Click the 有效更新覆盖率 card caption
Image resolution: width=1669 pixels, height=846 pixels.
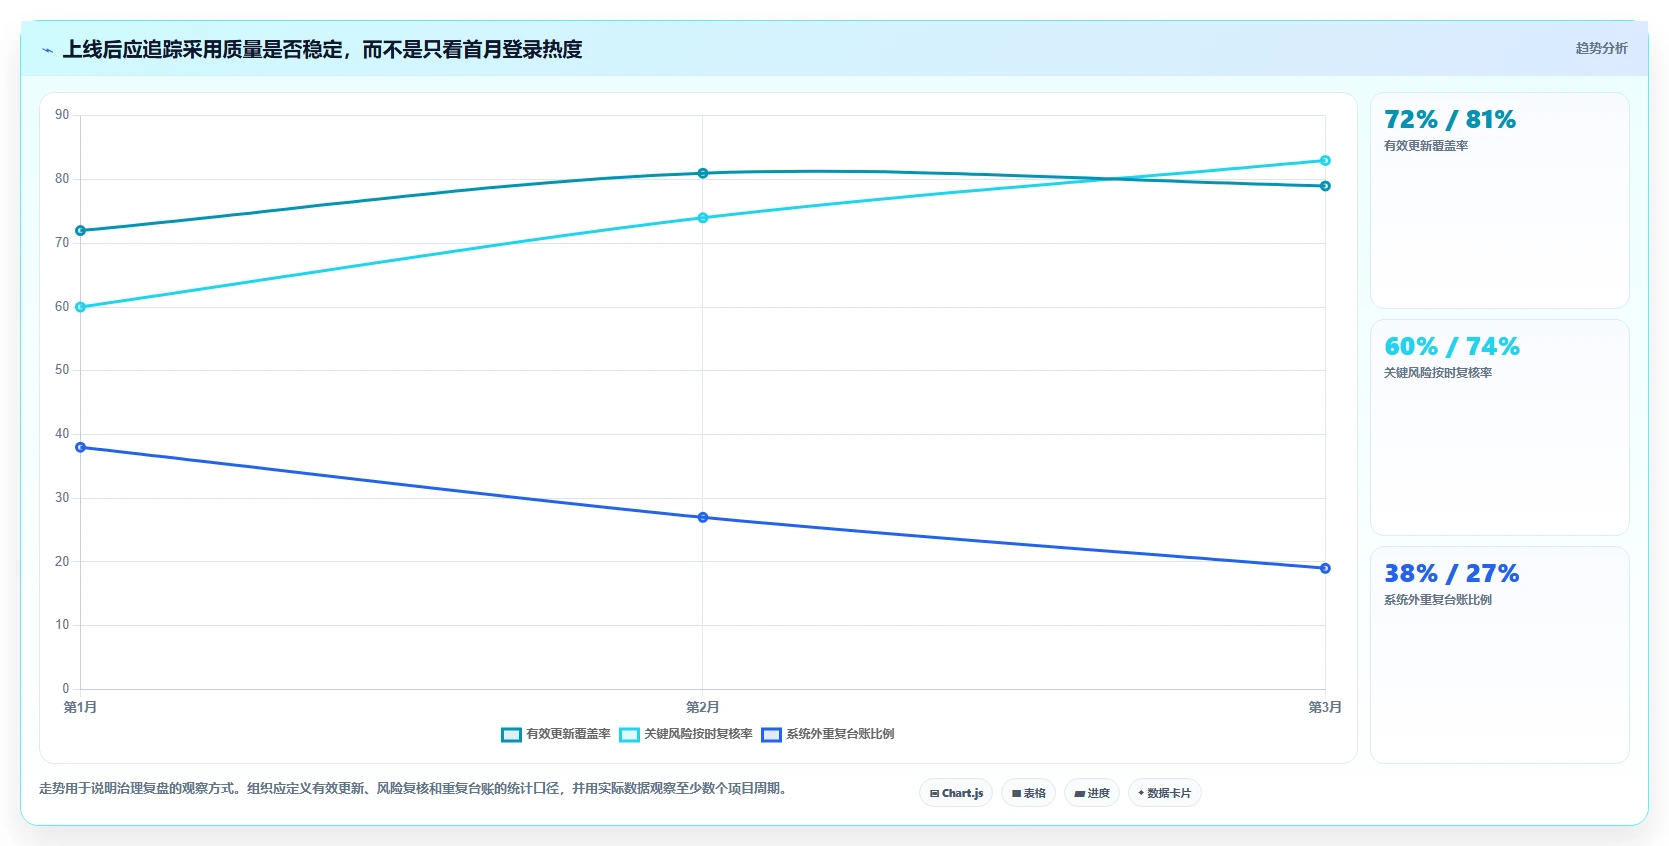[1426, 146]
